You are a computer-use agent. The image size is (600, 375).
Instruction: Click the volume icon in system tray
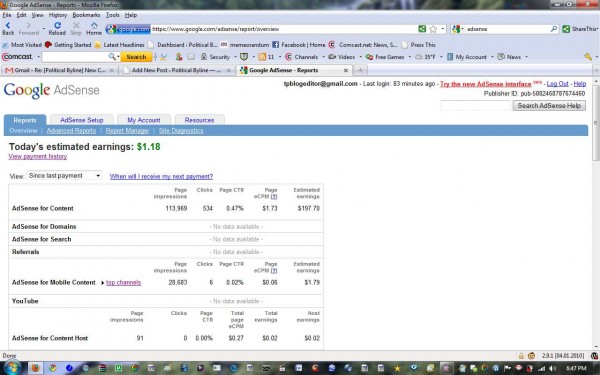point(552,368)
